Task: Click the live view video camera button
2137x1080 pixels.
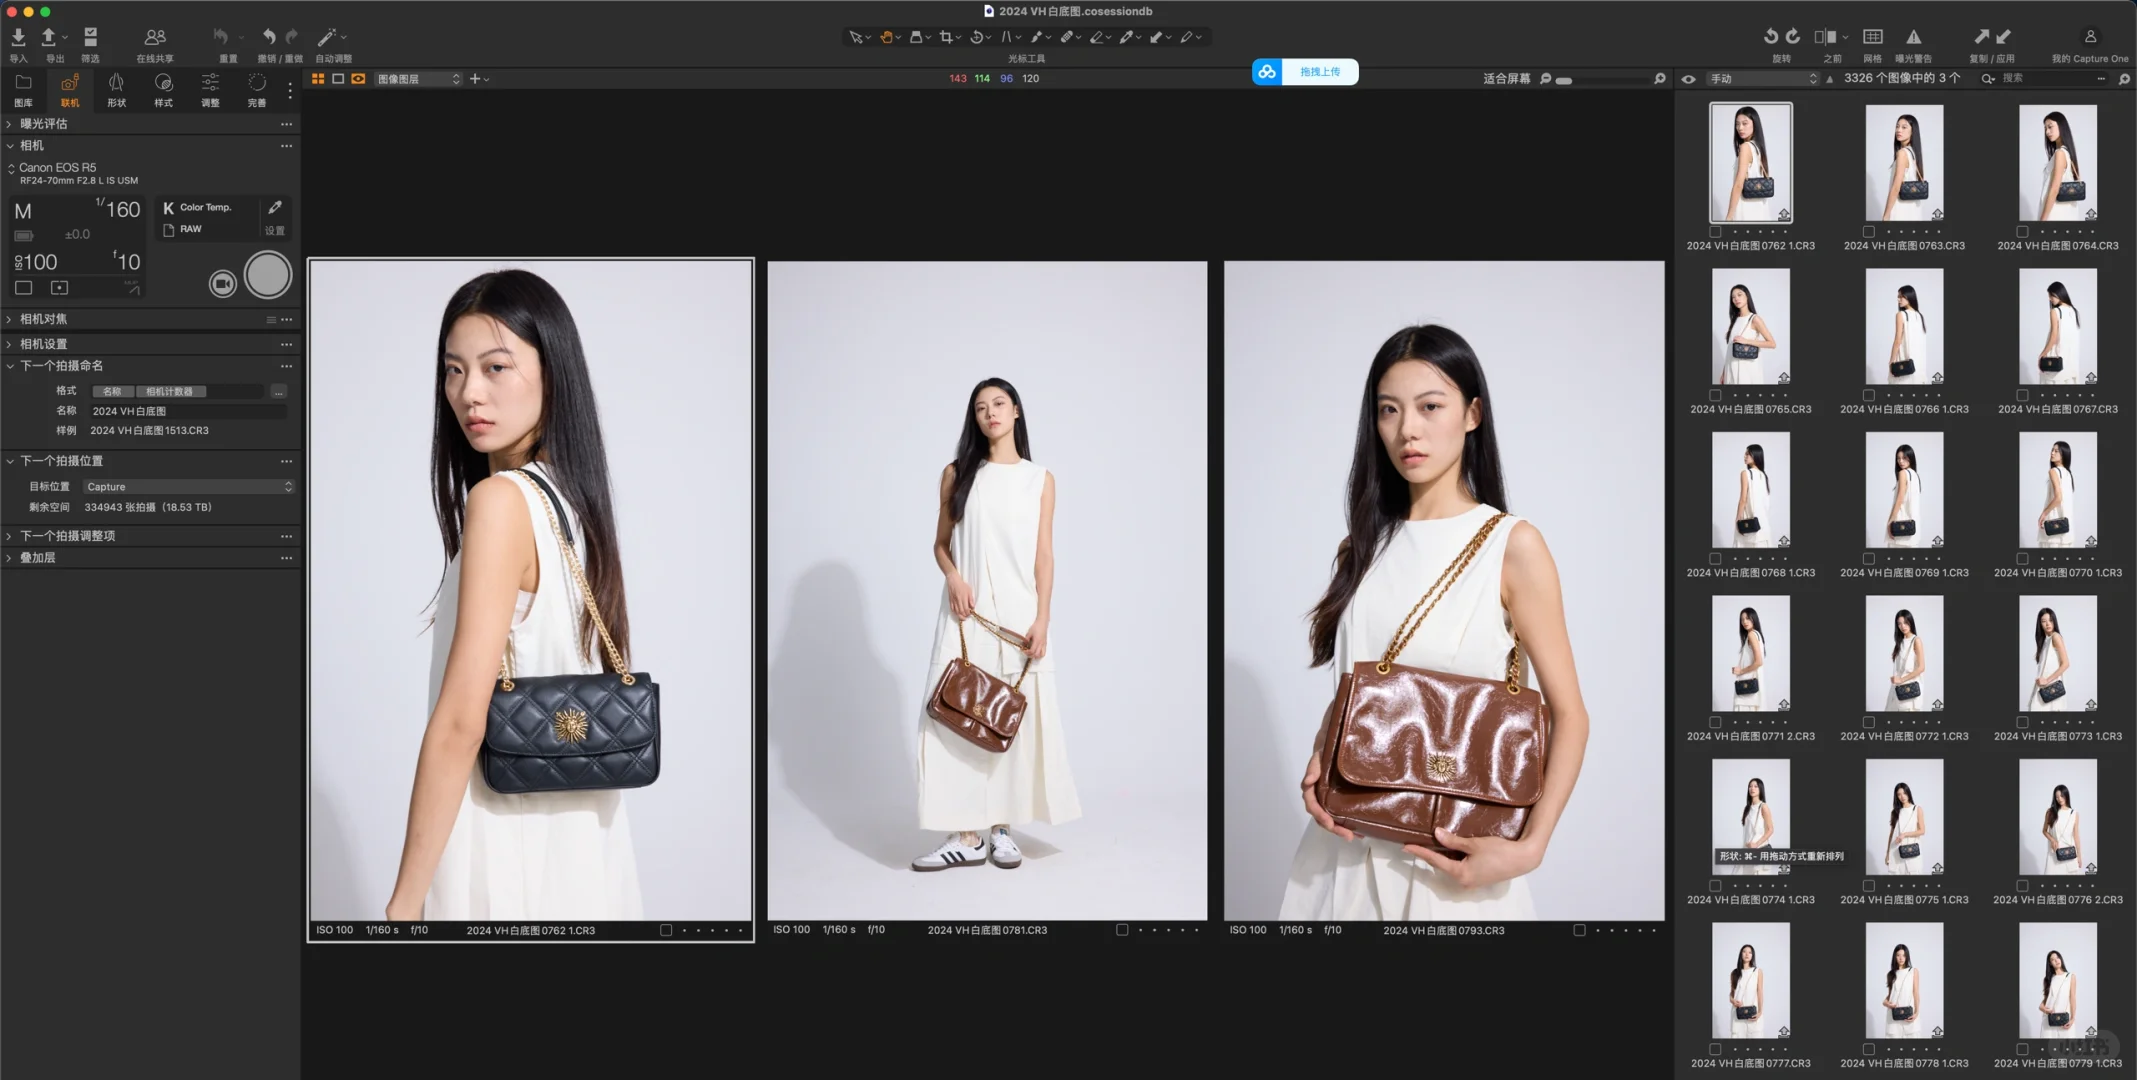Action: point(223,285)
